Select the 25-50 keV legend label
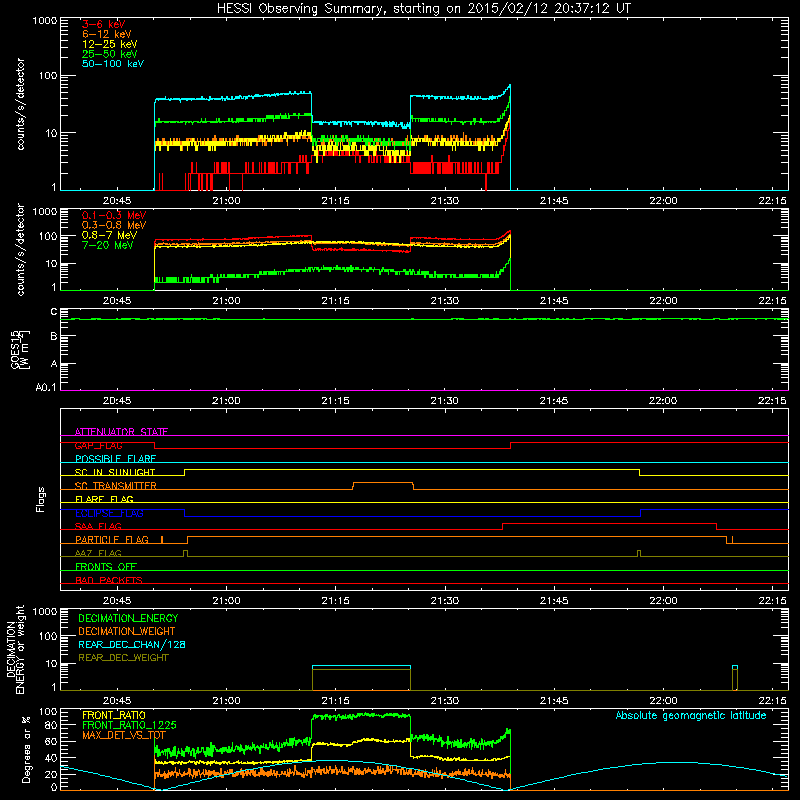Image resolution: width=800 pixels, height=800 pixels. pyautogui.click(x=110, y=54)
